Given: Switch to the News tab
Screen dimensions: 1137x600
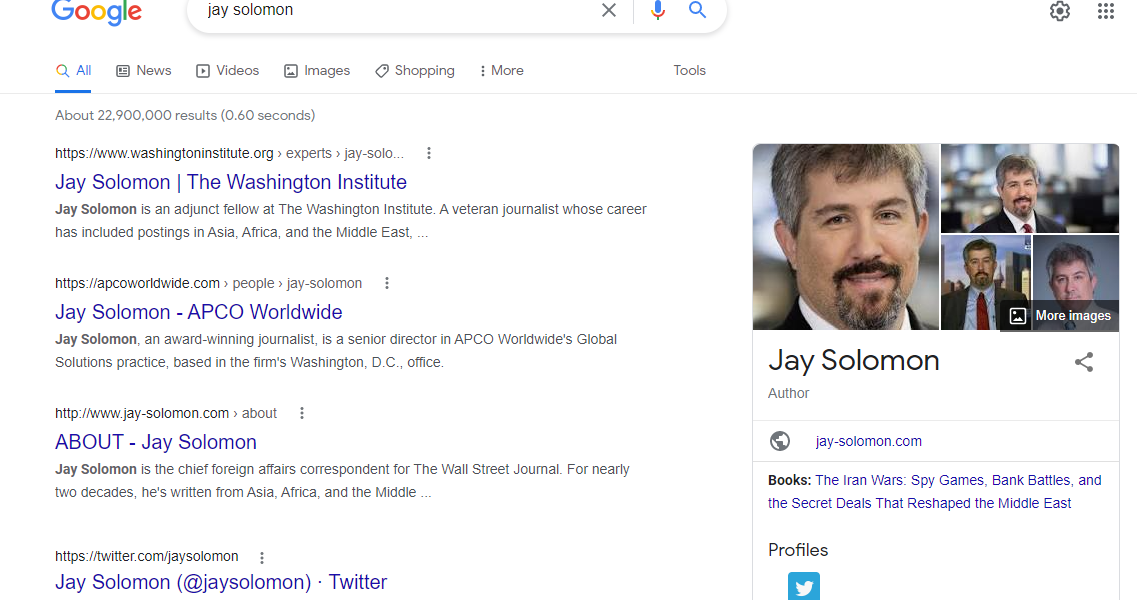Looking at the screenshot, I should (x=144, y=71).
